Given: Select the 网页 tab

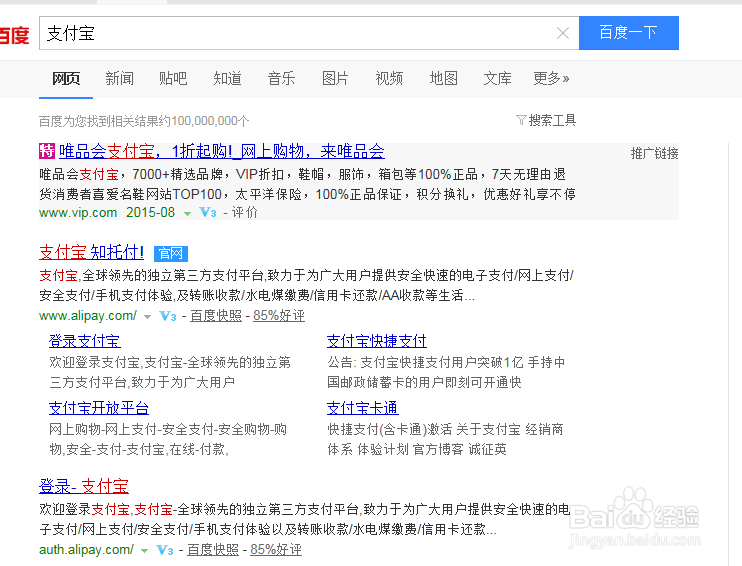Looking at the screenshot, I should pyautogui.click(x=66, y=78).
